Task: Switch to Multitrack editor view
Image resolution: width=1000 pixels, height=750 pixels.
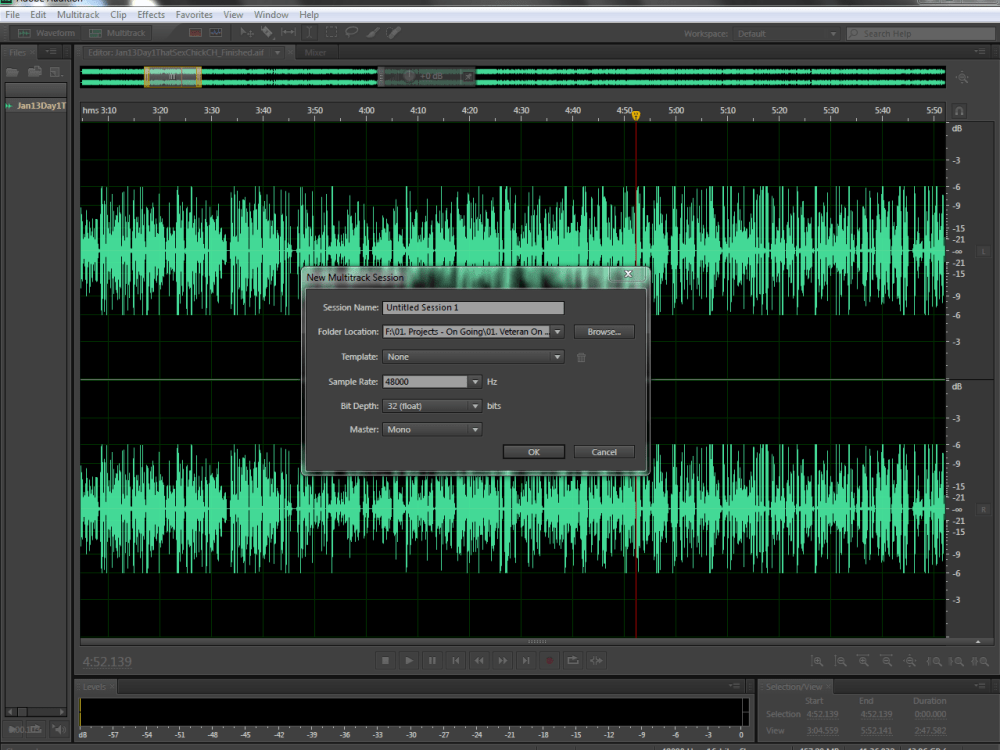Action: point(117,33)
